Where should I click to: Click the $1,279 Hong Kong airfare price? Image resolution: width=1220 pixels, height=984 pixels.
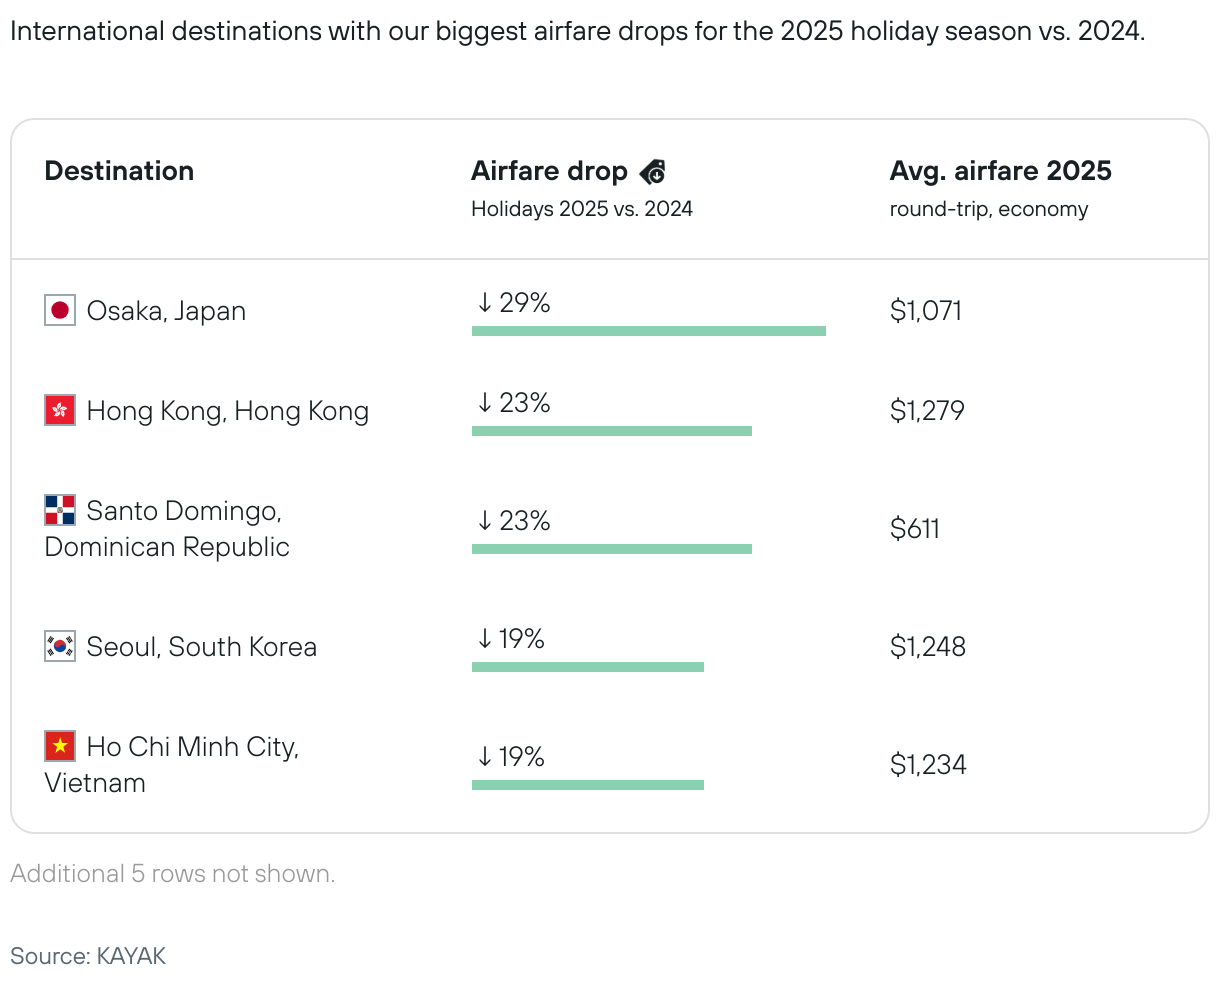(927, 411)
